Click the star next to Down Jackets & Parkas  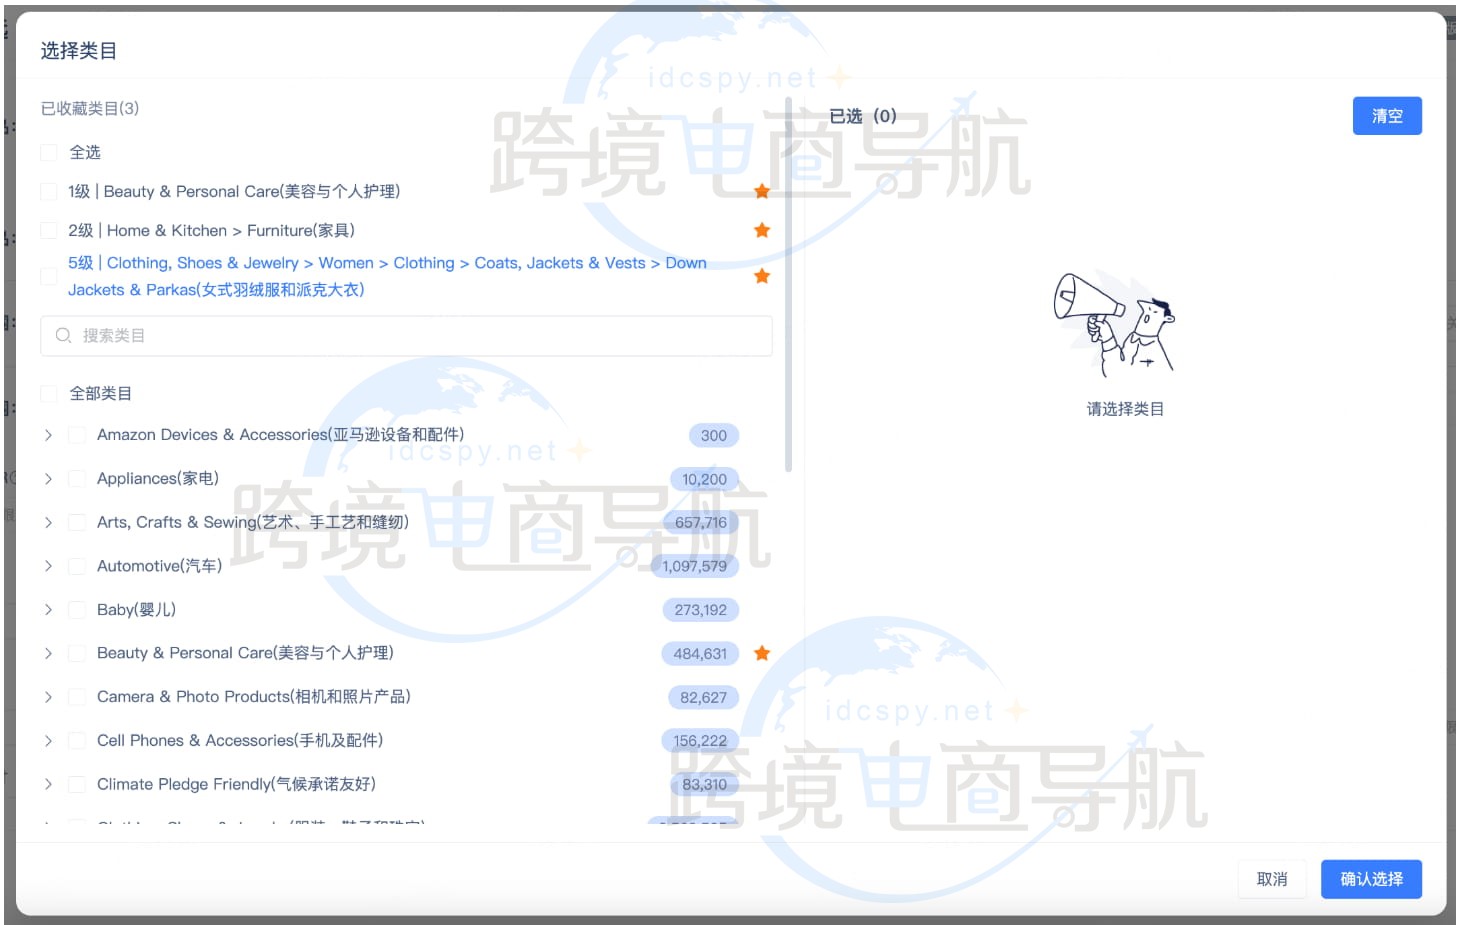pos(762,276)
